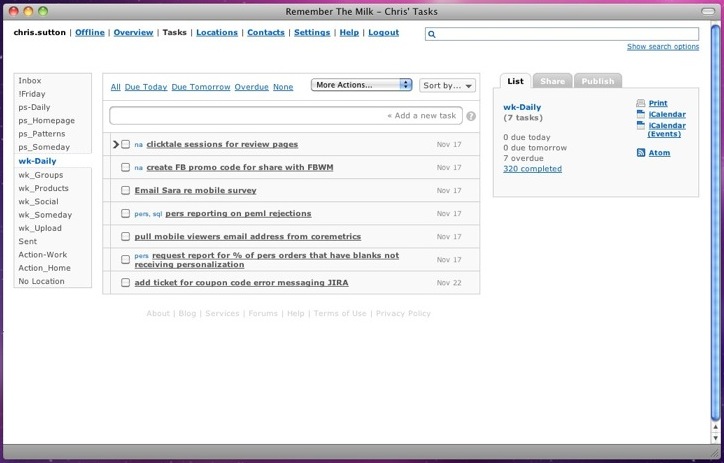
Task: Check the pers reporting on peml checkbox
Action: coord(126,214)
